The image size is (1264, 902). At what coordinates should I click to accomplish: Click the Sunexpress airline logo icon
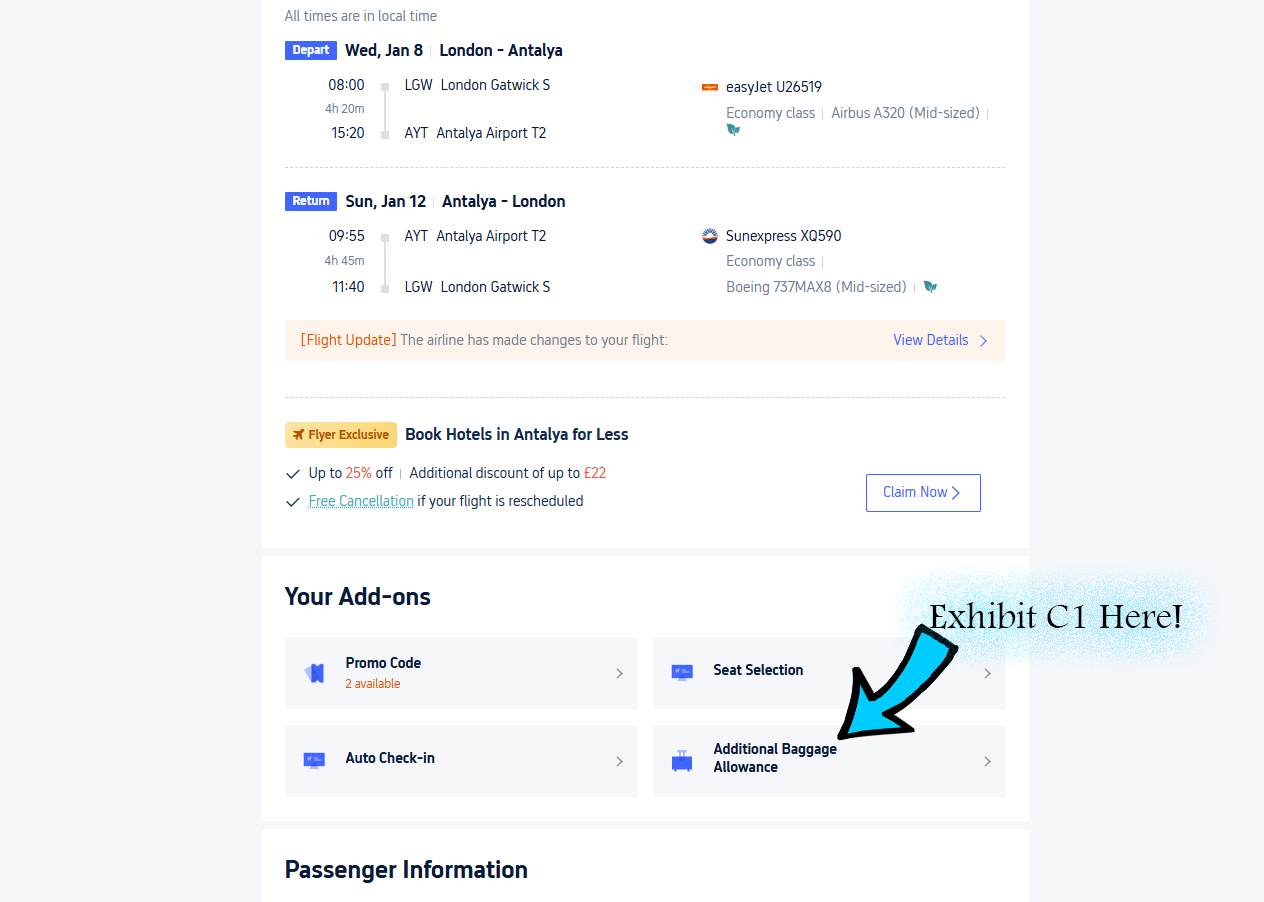[710, 237]
